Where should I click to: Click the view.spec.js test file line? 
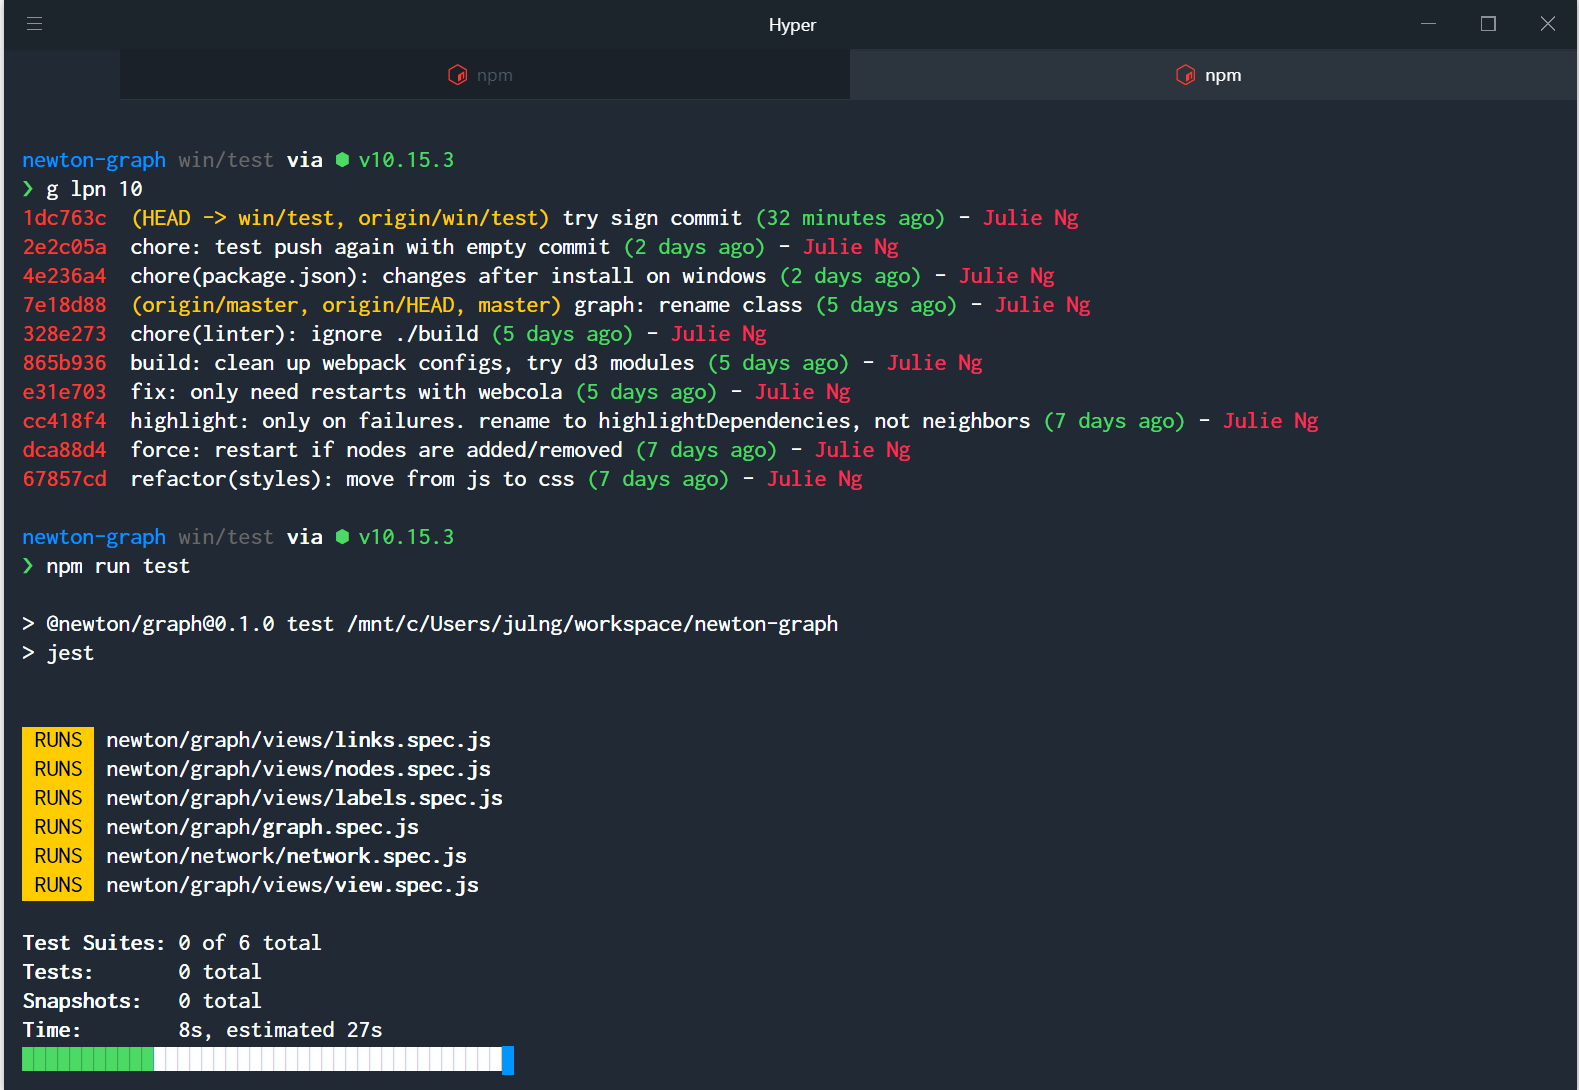292,885
